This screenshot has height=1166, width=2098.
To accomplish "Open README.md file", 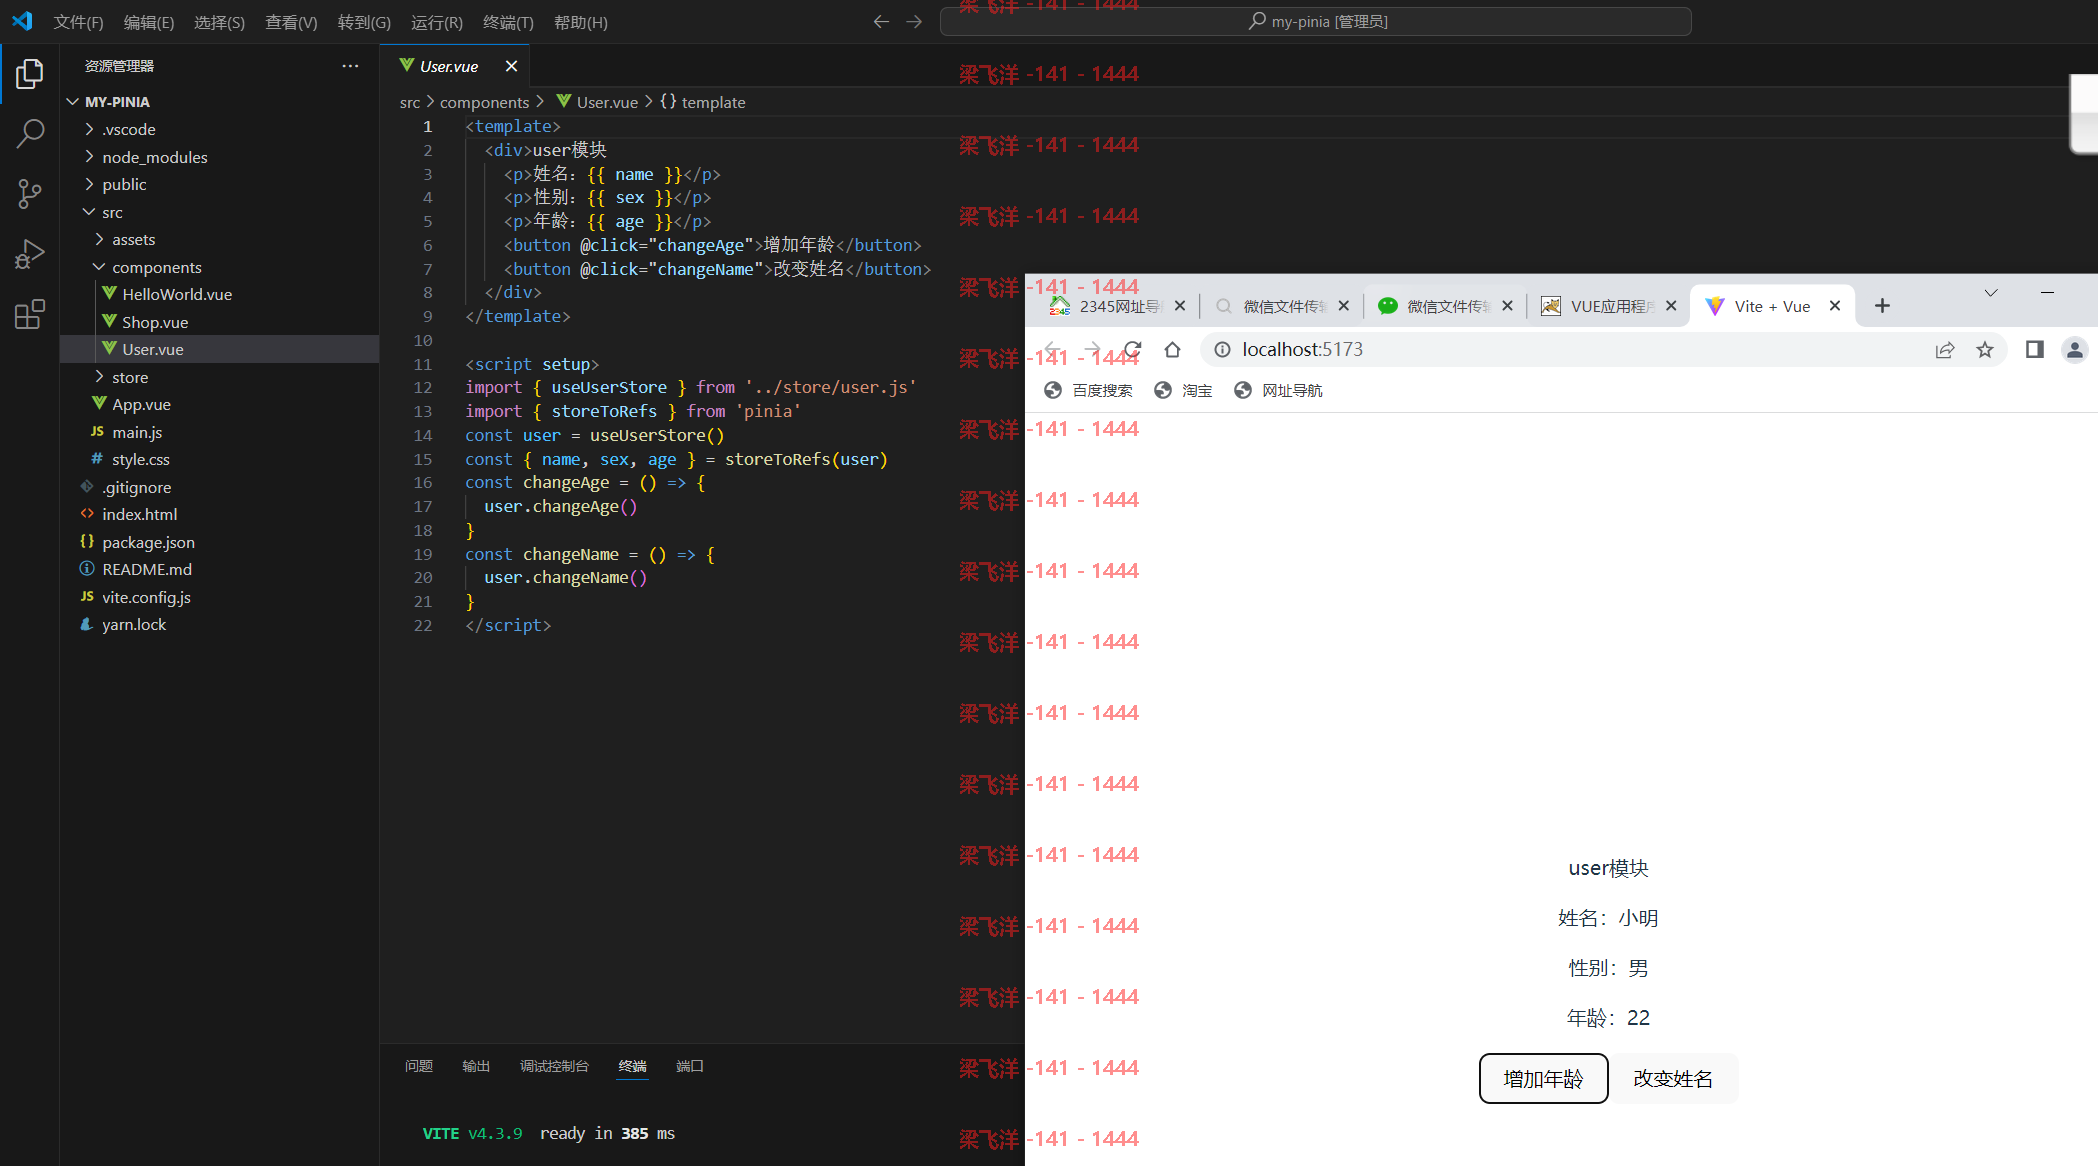I will pos(219,569).
